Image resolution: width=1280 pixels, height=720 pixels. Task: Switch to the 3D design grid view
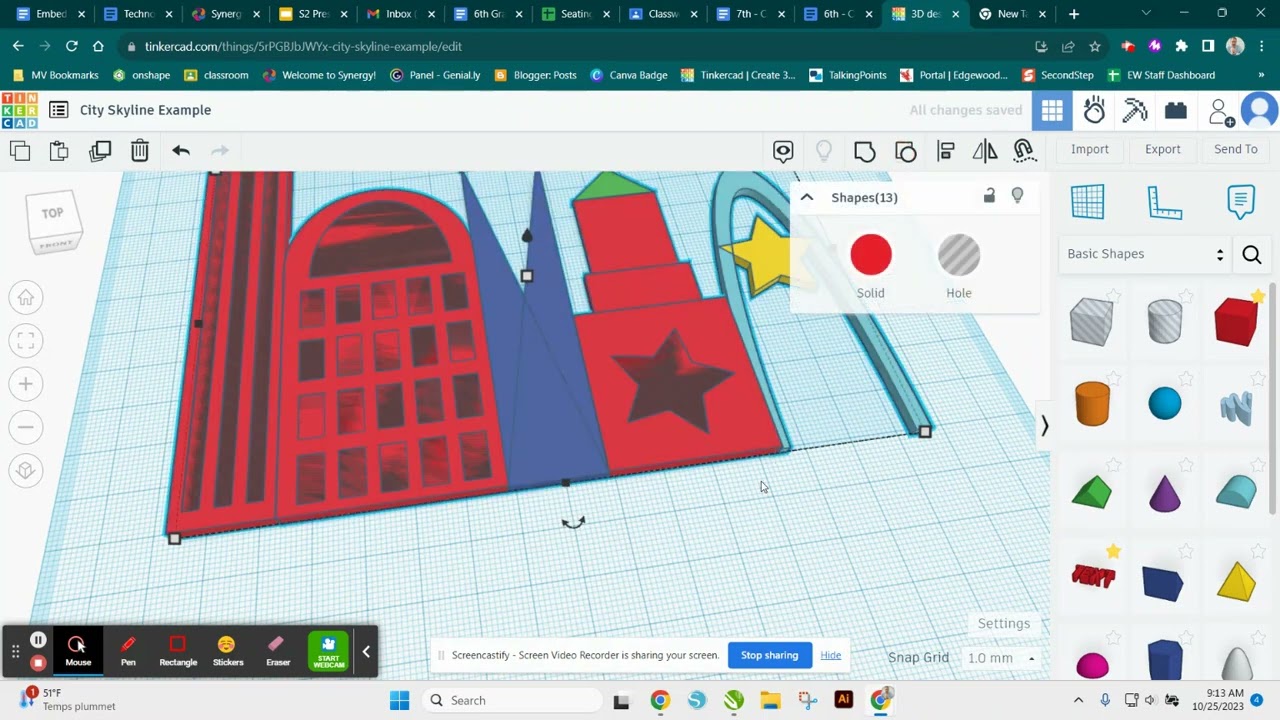point(1052,111)
